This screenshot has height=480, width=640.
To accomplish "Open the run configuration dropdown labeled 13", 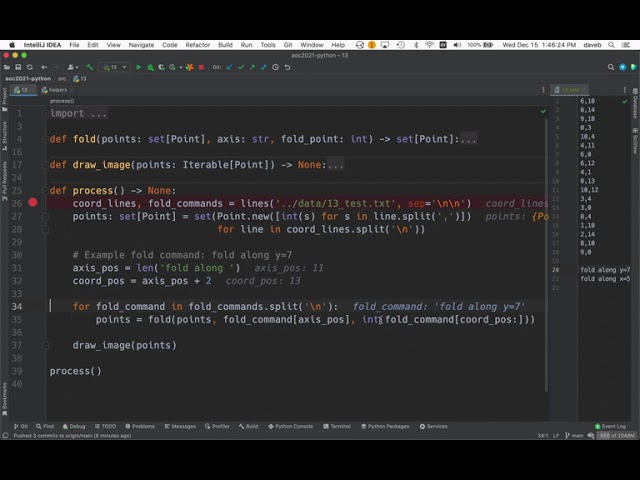I will tap(114, 67).
